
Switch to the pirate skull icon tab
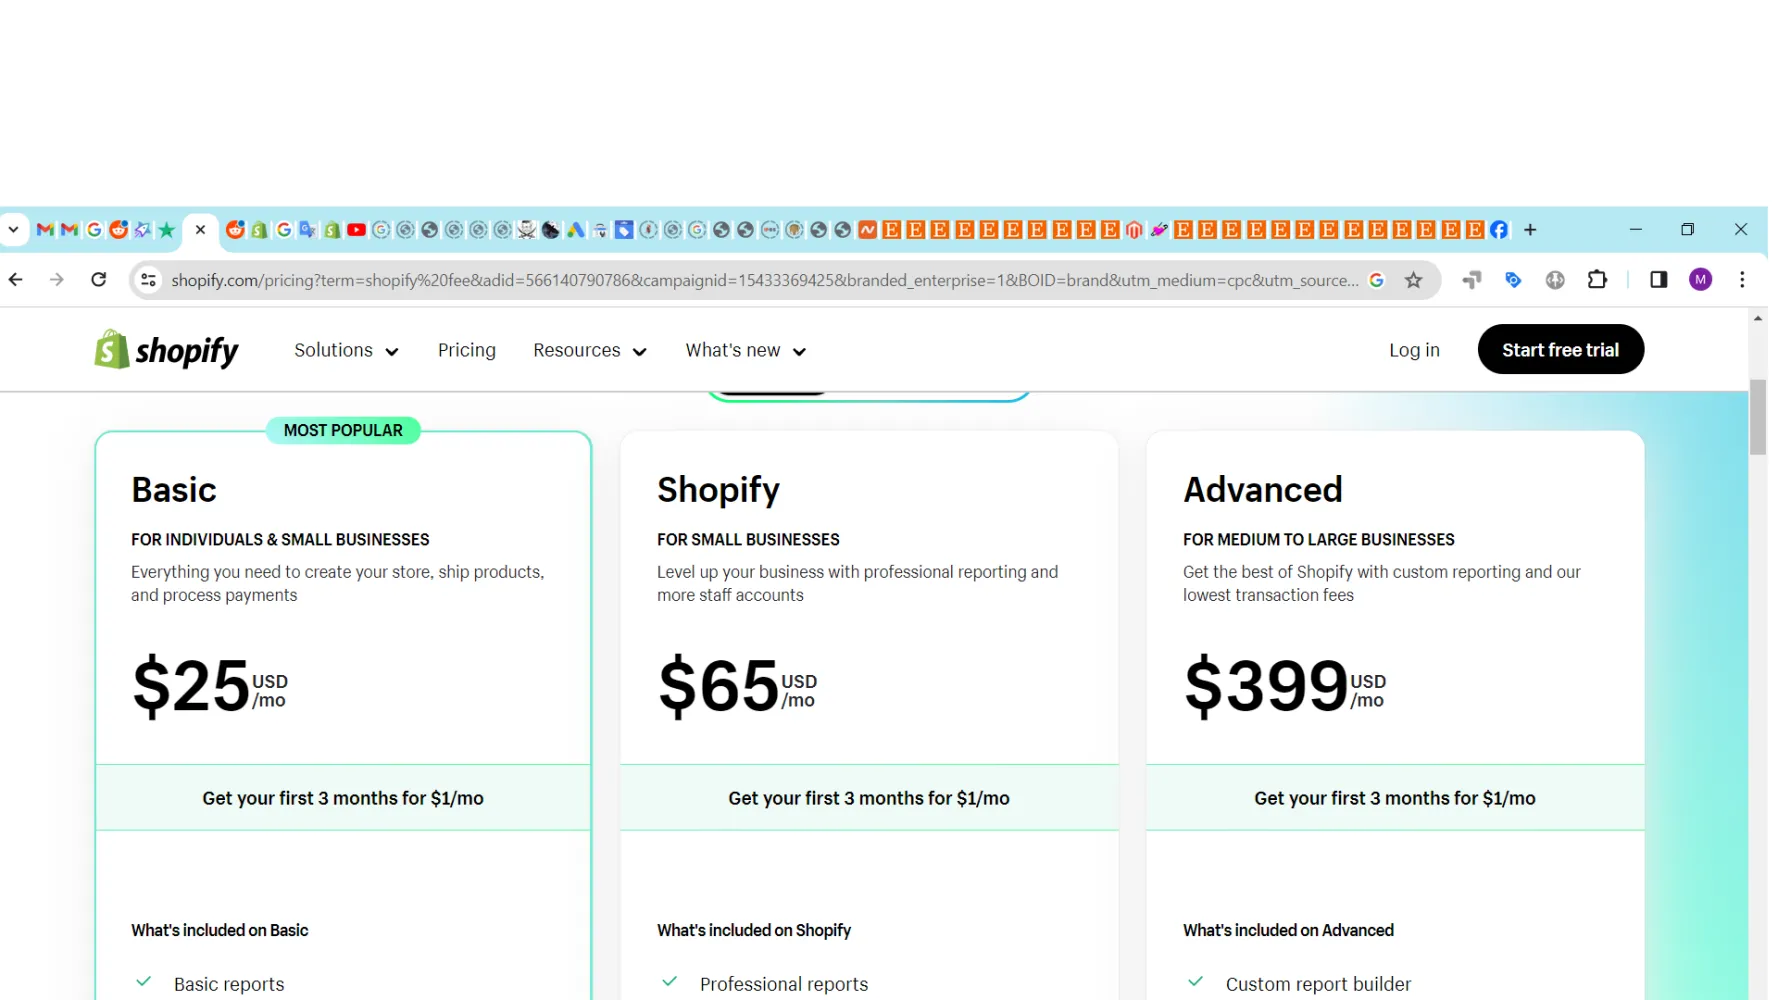point(527,230)
